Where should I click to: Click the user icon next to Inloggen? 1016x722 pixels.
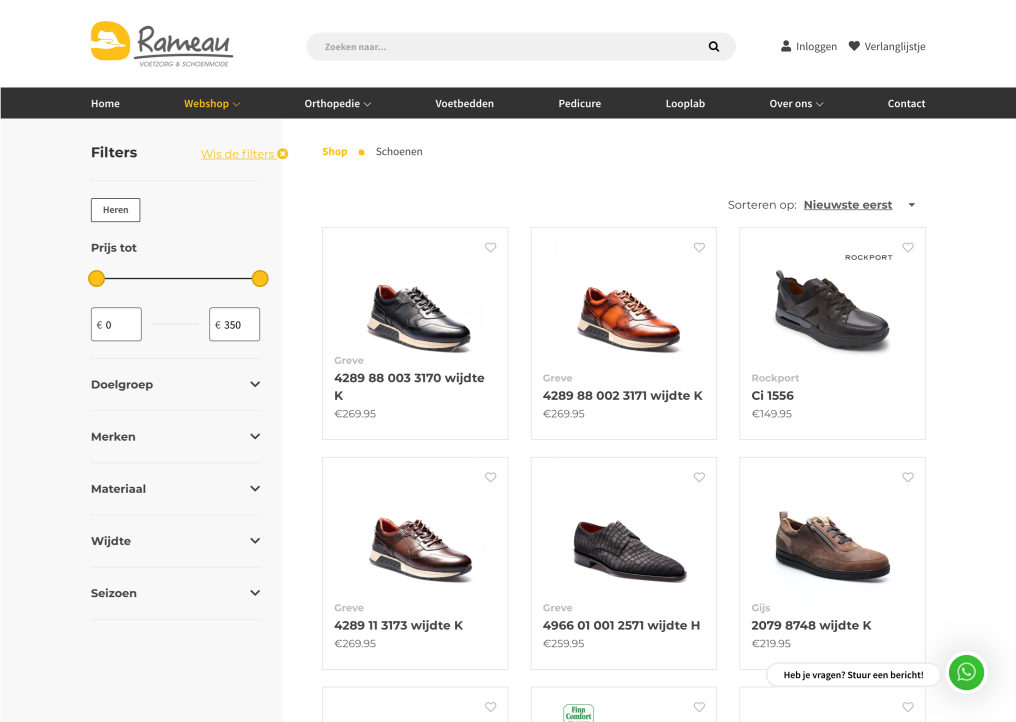tap(786, 46)
